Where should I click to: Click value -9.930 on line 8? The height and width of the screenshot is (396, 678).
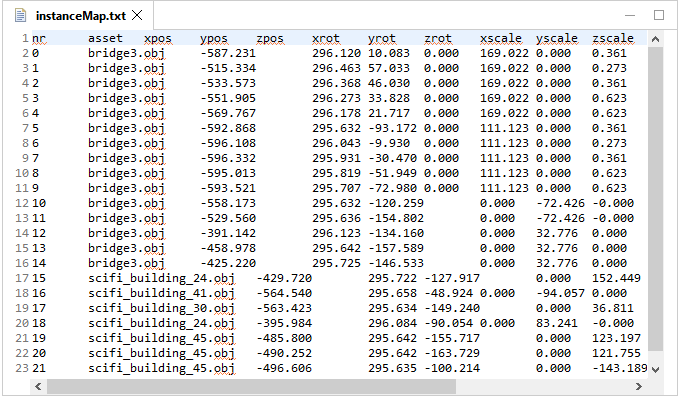click(389, 143)
